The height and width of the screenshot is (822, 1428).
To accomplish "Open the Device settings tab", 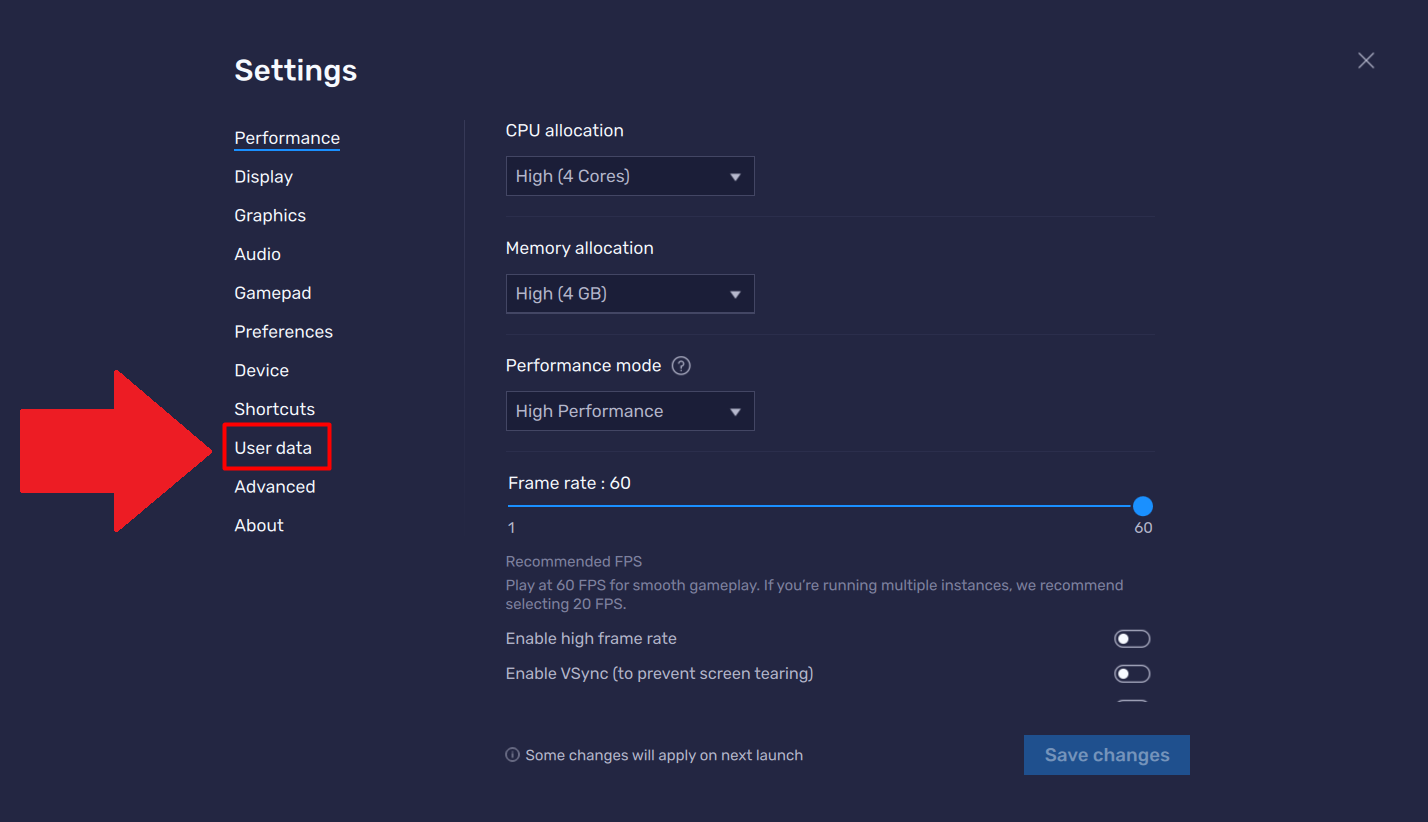I will (x=261, y=371).
